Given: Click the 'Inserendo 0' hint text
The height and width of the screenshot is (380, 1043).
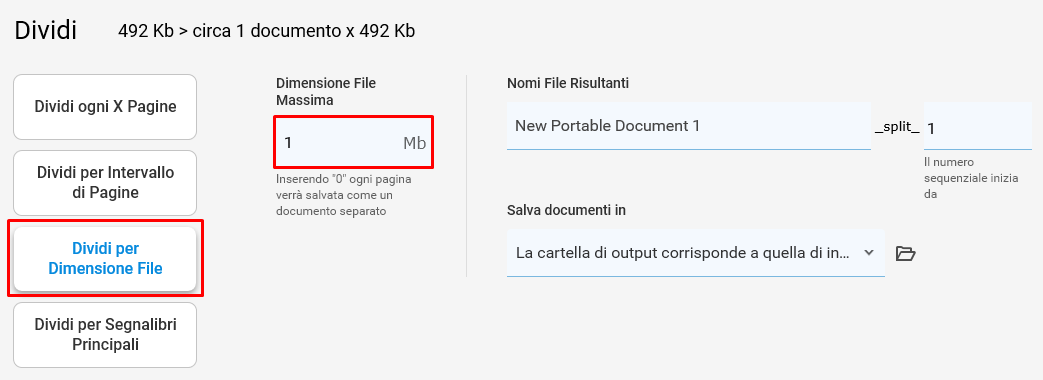Looking at the screenshot, I should pyautogui.click(x=343, y=195).
